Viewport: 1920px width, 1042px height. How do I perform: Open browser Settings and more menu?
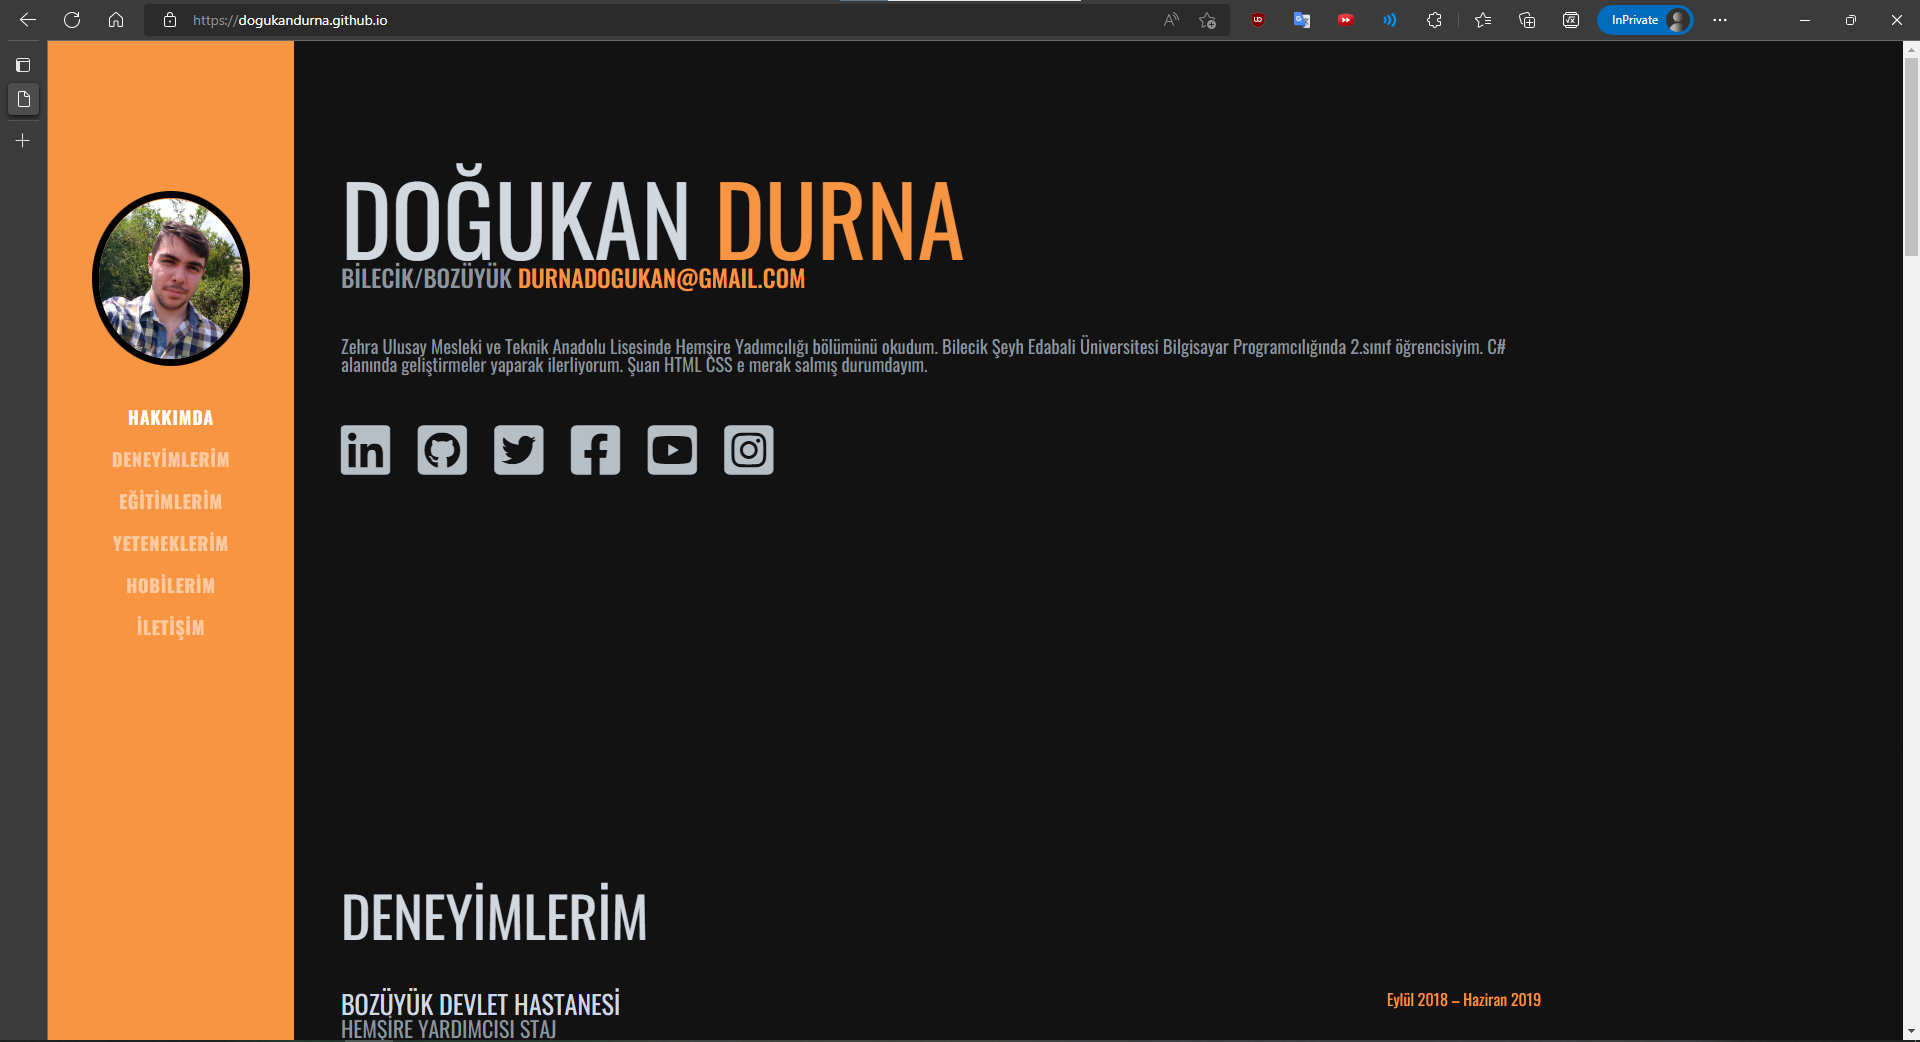1720,20
